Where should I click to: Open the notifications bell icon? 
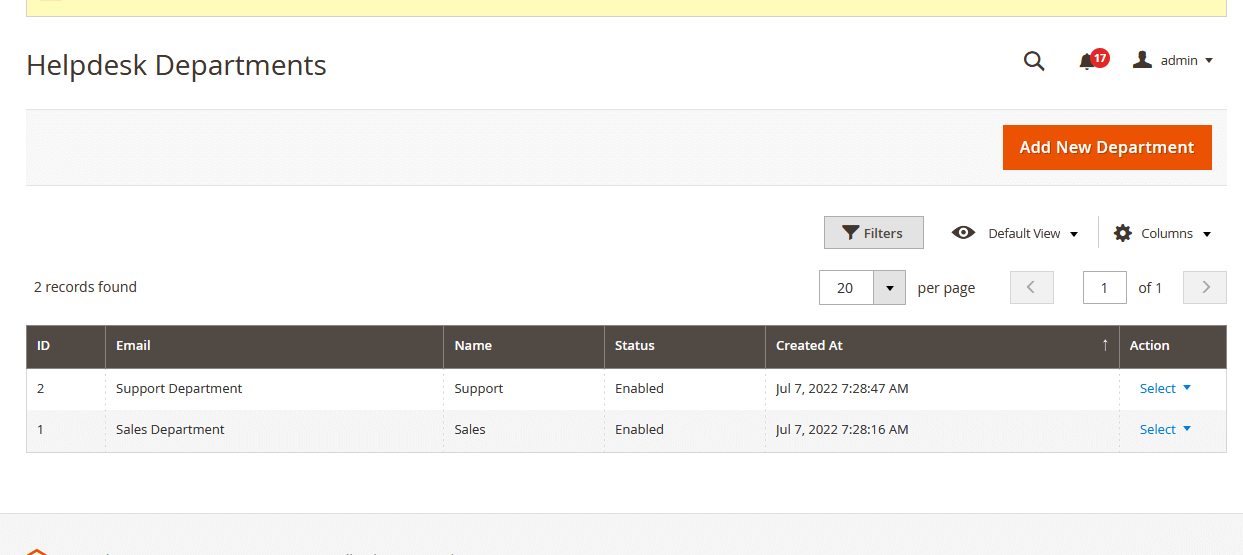(1087, 62)
